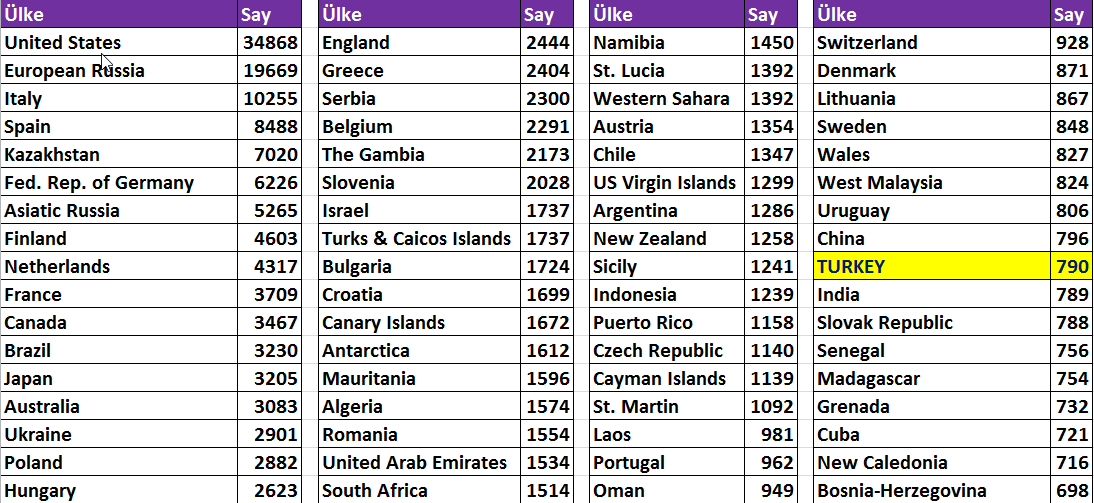Click the Bosnia-Herzegovina cell
The height and width of the screenshot is (503, 1094).
932,490
